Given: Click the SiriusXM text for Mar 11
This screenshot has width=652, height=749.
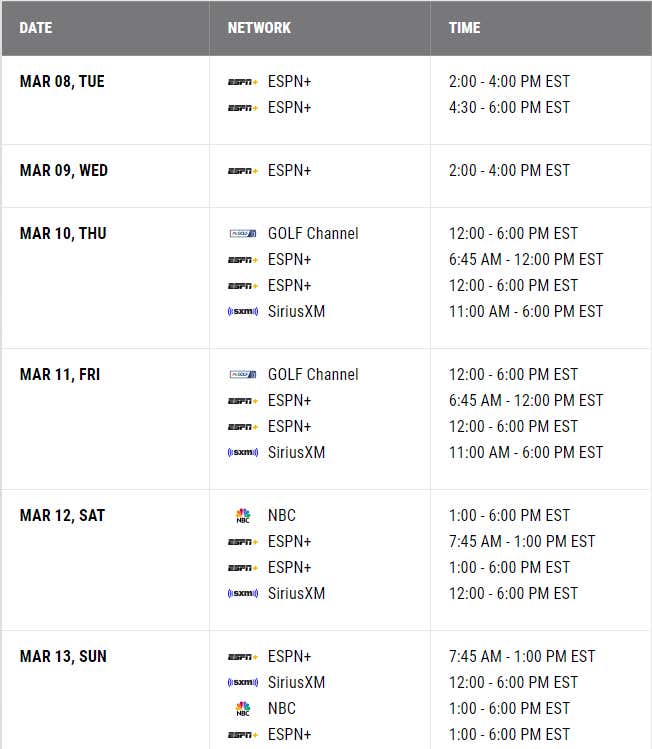Looking at the screenshot, I should [296, 452].
